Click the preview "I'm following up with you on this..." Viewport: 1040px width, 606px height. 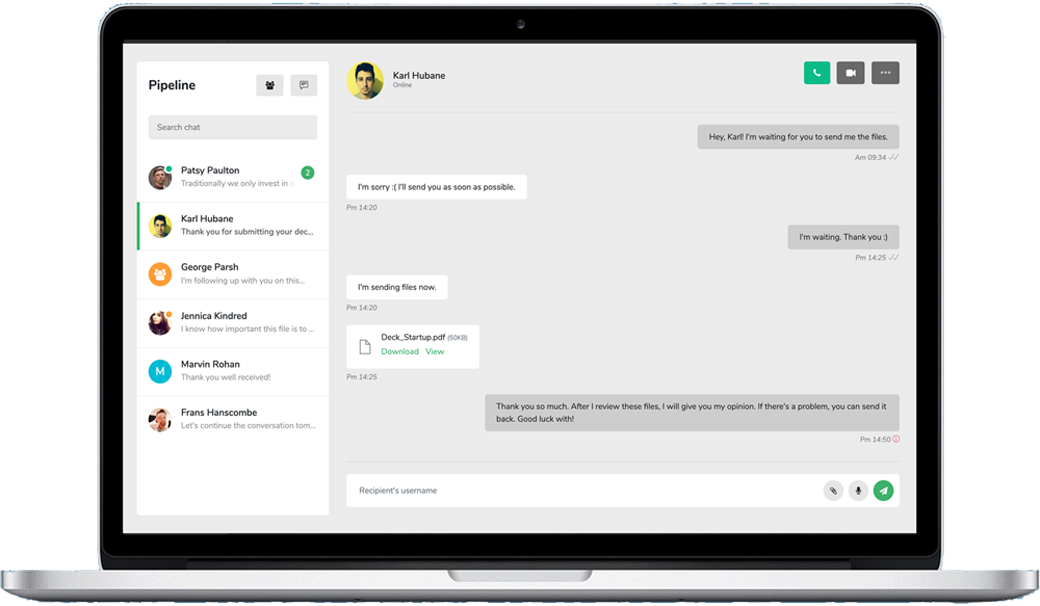(243, 280)
